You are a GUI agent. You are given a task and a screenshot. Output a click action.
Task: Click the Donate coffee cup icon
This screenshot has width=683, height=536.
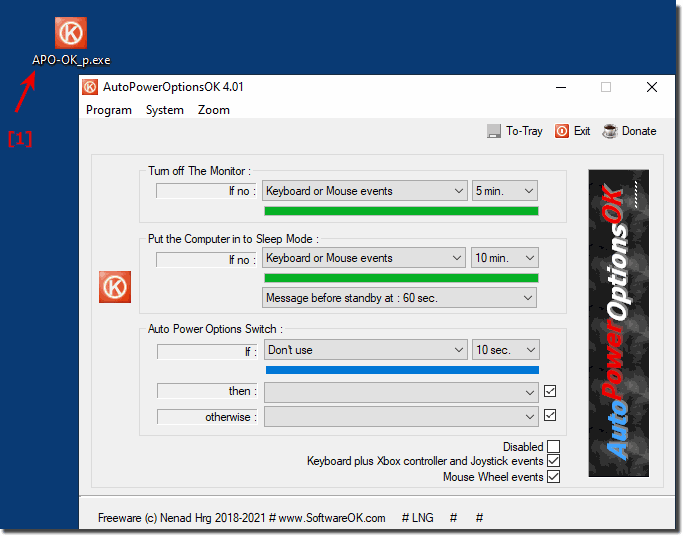610,131
